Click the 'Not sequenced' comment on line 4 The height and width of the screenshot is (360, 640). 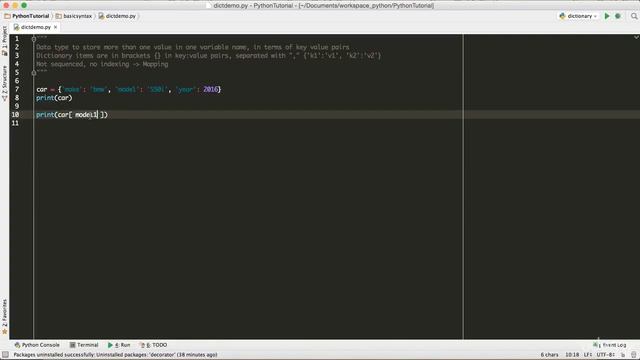(x=102, y=64)
